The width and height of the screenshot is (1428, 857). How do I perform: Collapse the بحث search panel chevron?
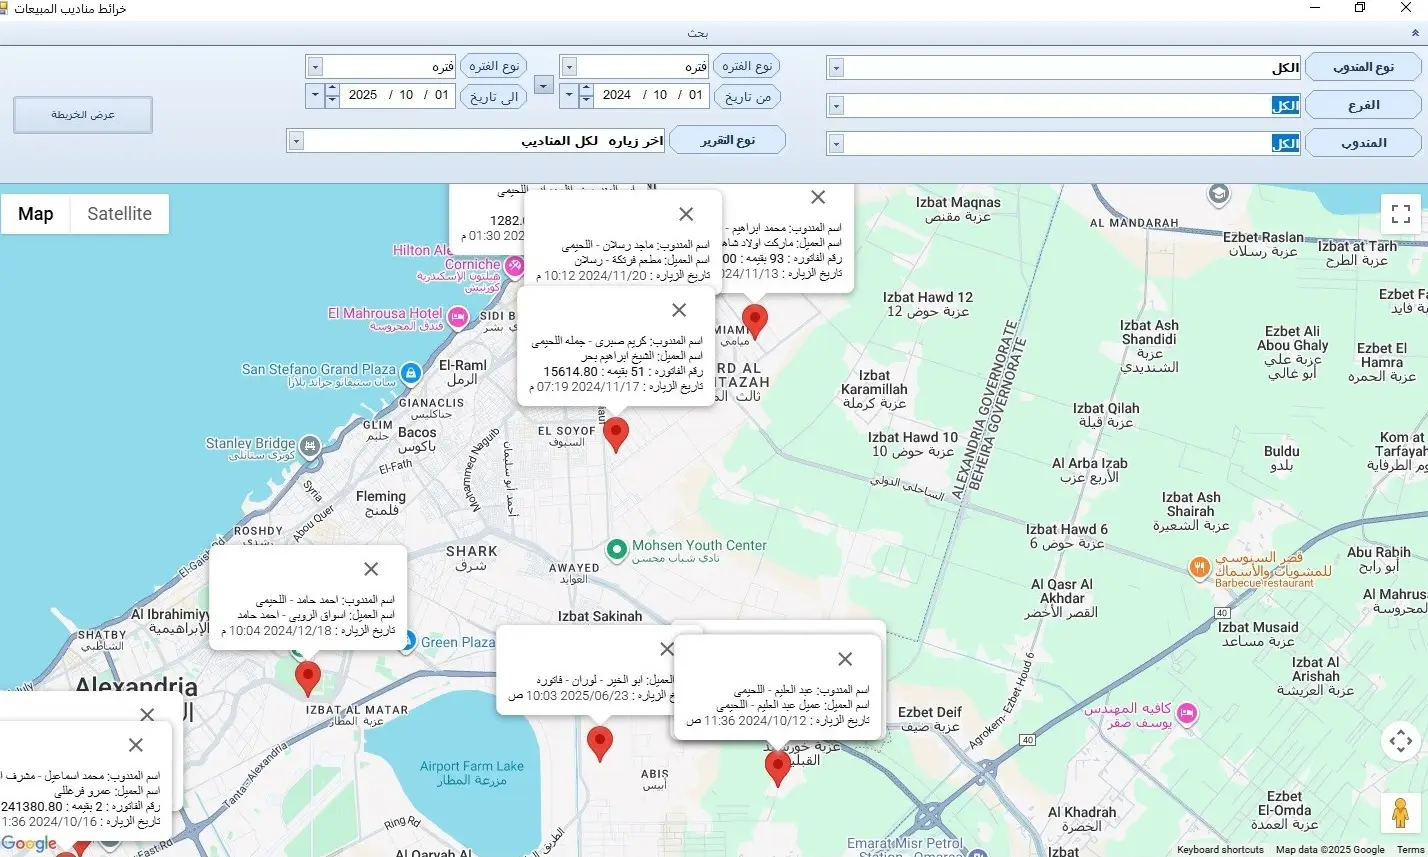[x=1415, y=33]
